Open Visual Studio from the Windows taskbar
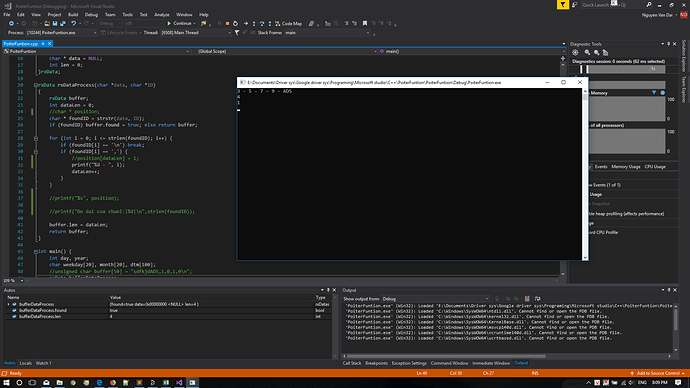The width and height of the screenshot is (690, 388). pyautogui.click(x=179, y=383)
